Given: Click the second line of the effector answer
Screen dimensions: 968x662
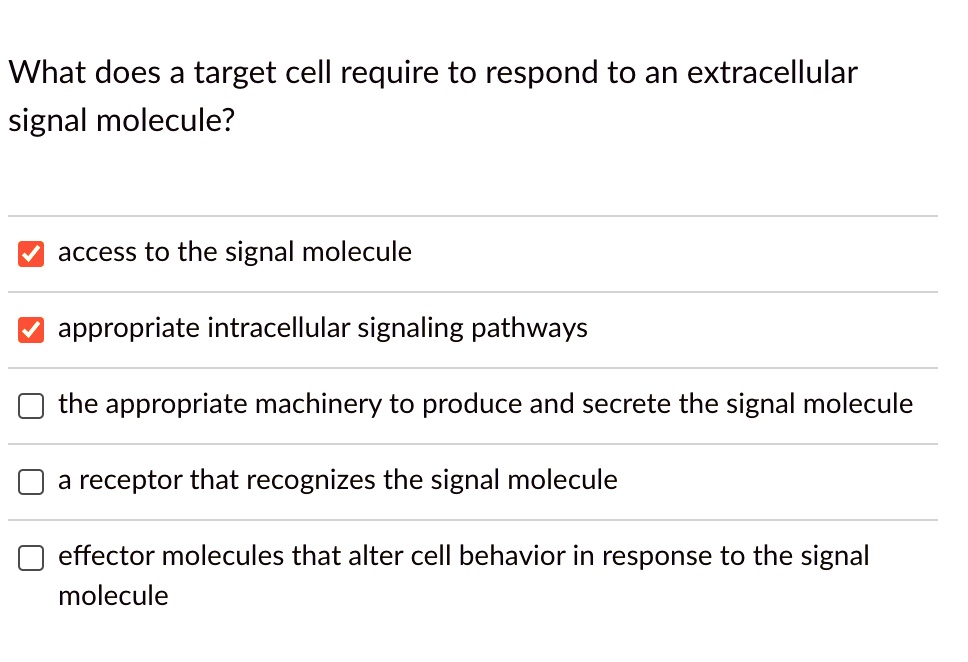Looking at the screenshot, I should point(113,595).
